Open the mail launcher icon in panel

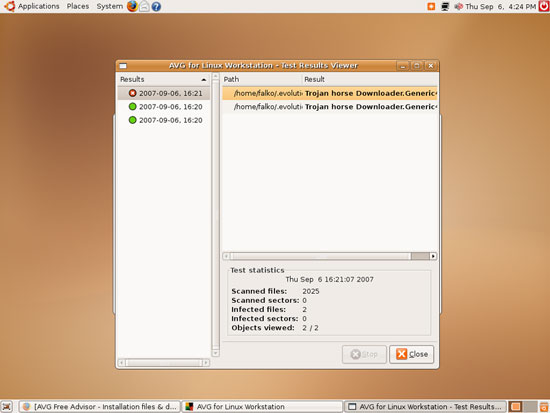[x=144, y=6]
